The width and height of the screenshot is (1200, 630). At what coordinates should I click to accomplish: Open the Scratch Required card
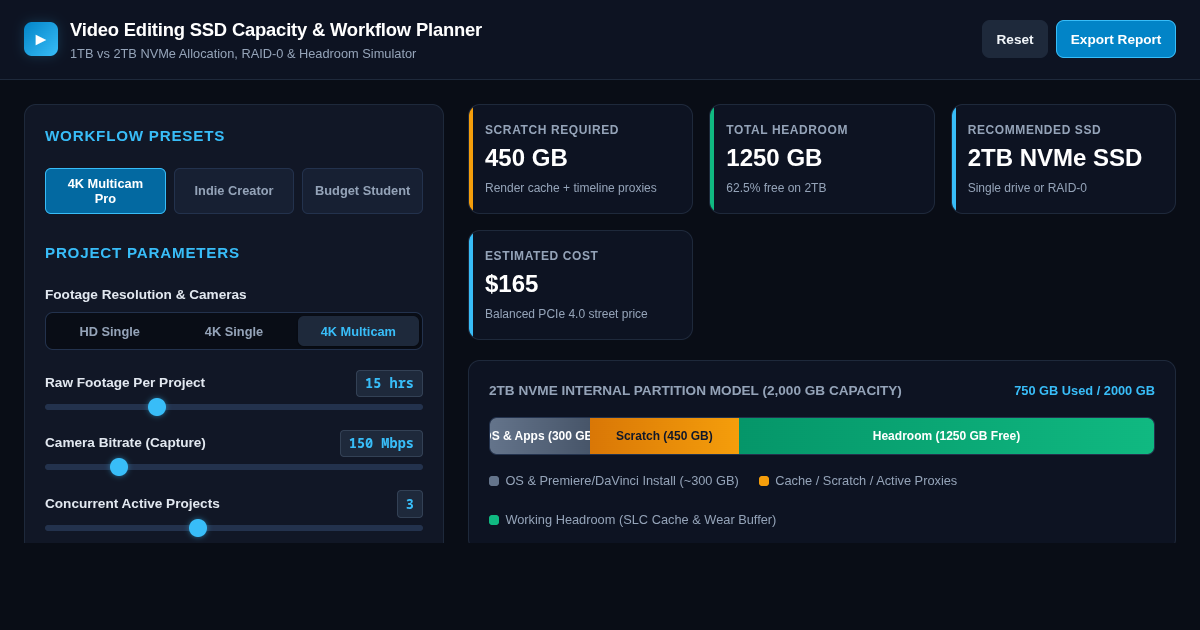tap(580, 159)
